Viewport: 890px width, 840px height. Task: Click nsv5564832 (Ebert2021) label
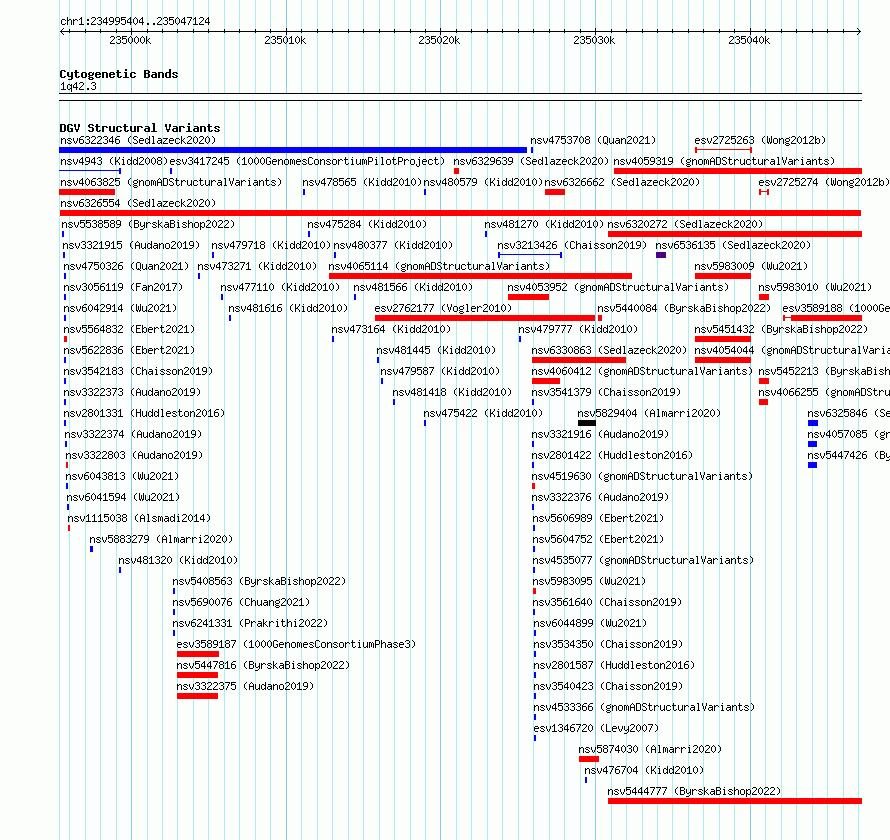pyautogui.click(x=129, y=329)
